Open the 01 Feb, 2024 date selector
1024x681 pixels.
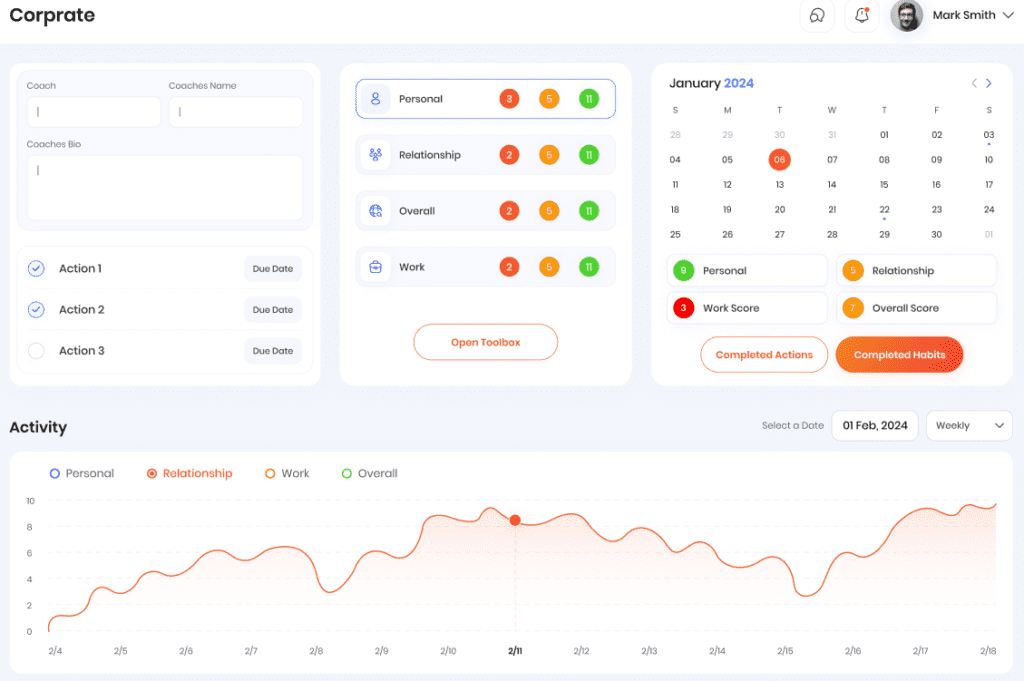point(875,426)
